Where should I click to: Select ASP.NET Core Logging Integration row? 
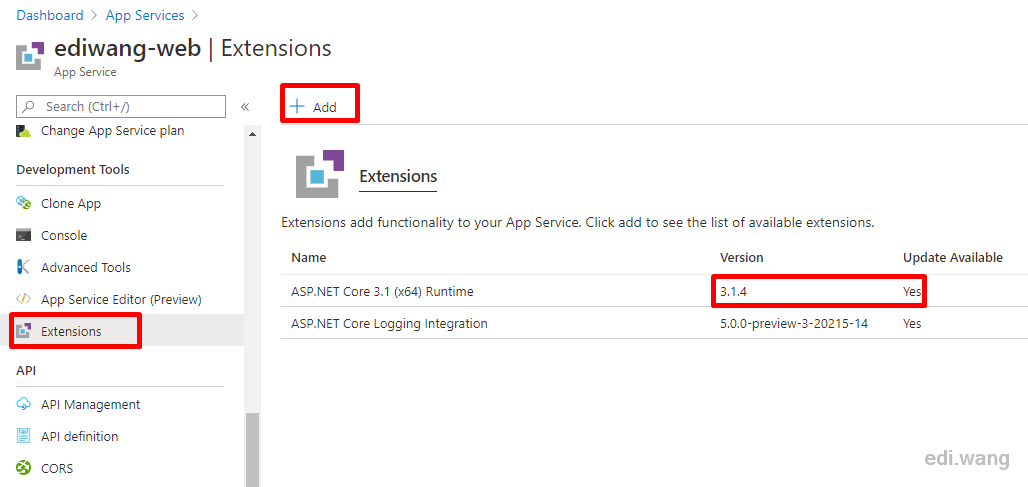654,323
